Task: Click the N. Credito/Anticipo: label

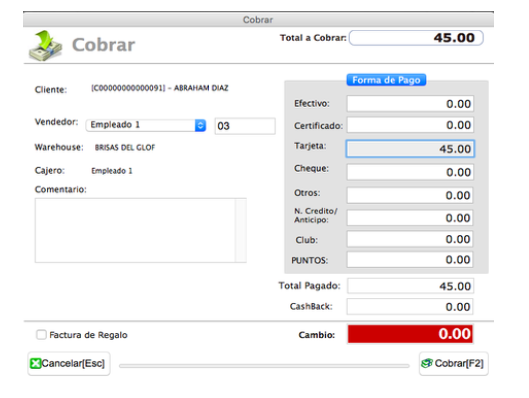Action: (x=316, y=216)
